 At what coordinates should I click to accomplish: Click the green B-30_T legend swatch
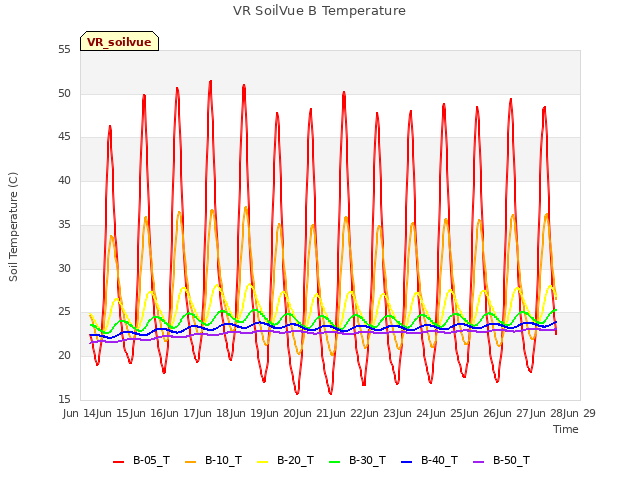click(334, 462)
